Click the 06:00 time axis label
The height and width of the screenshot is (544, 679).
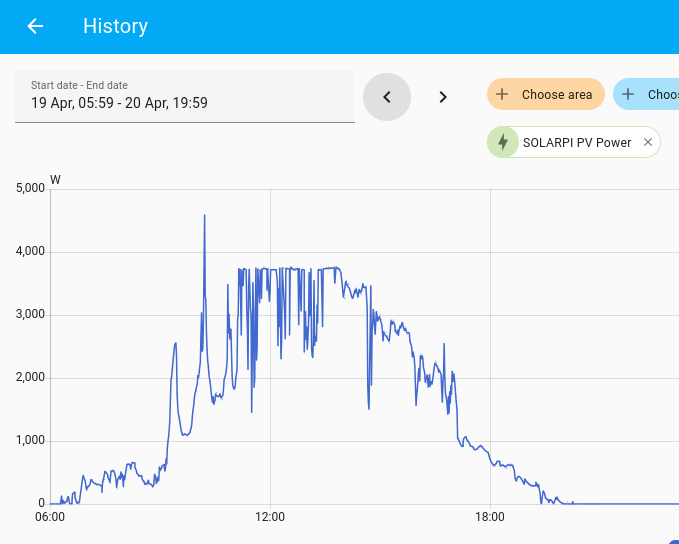tap(50, 517)
